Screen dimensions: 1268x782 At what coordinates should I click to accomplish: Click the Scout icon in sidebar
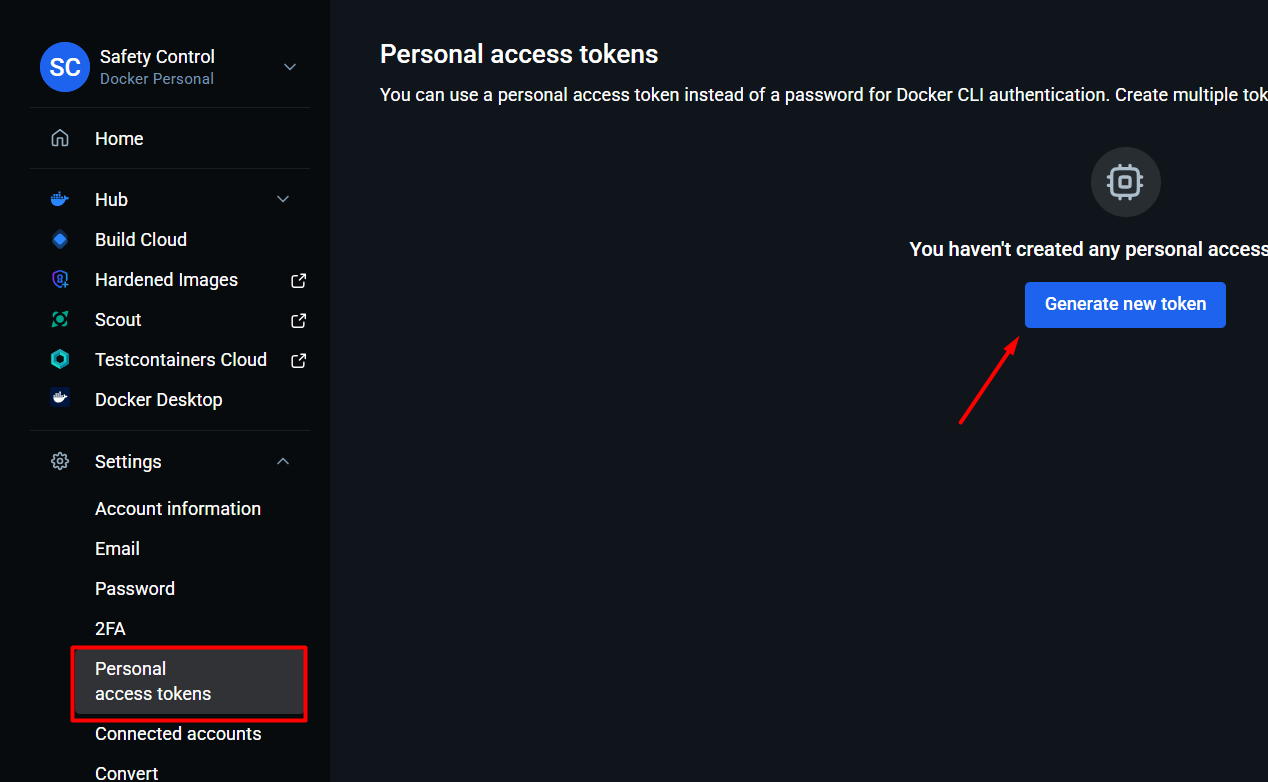tap(60, 320)
